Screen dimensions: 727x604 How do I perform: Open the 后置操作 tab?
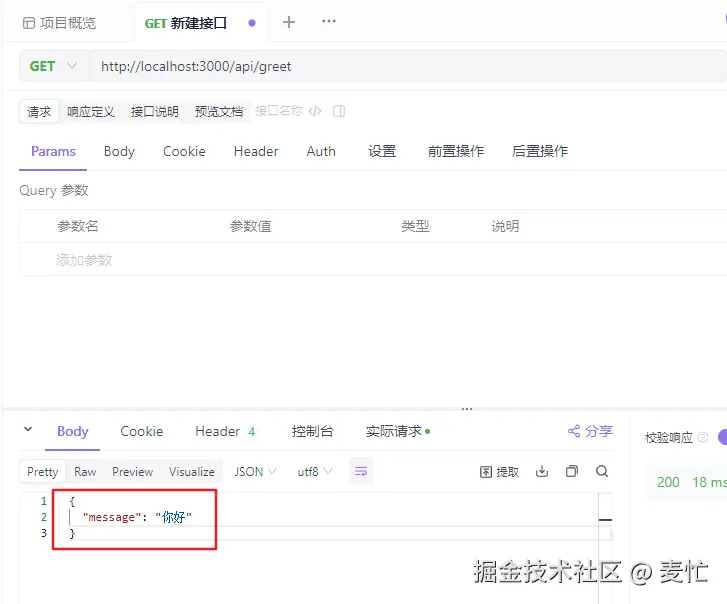[540, 151]
